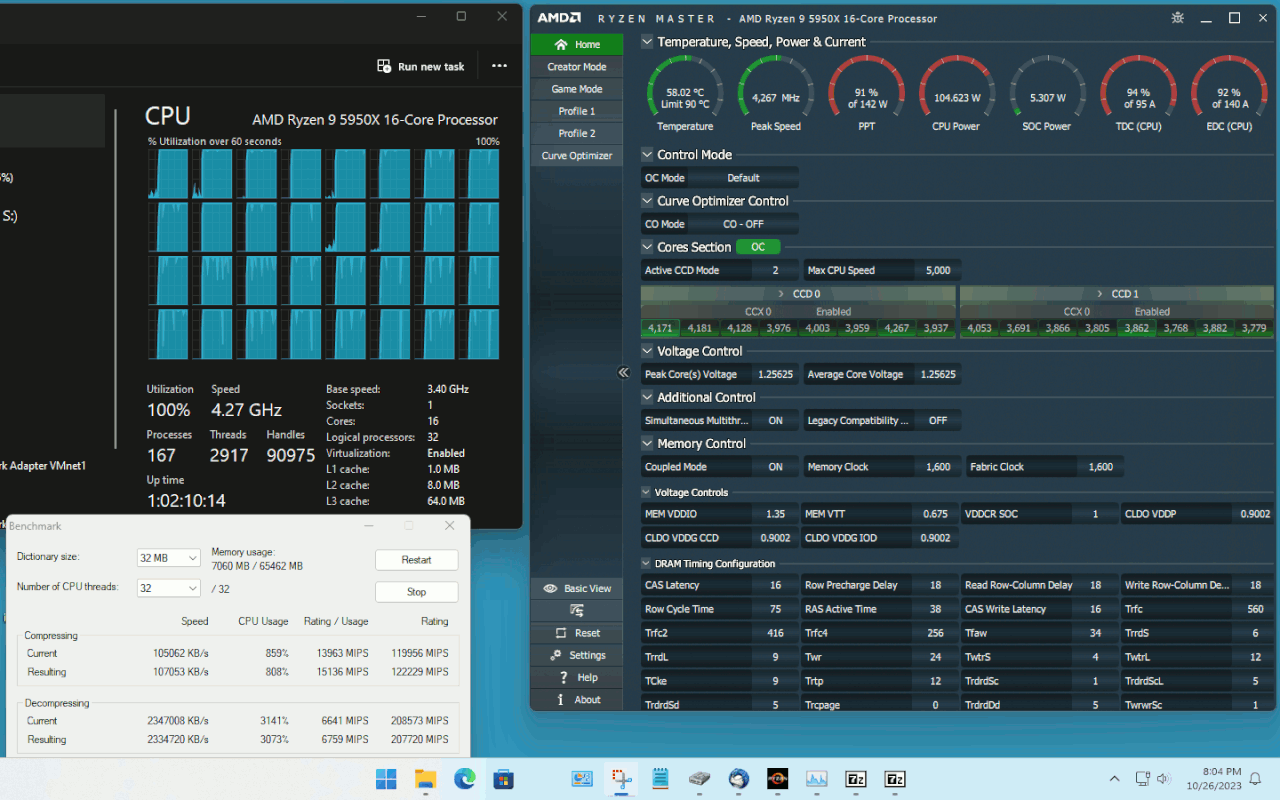Toggle the green OC switch in Cores Section
Screen dimensions: 1280x800
tap(758, 247)
